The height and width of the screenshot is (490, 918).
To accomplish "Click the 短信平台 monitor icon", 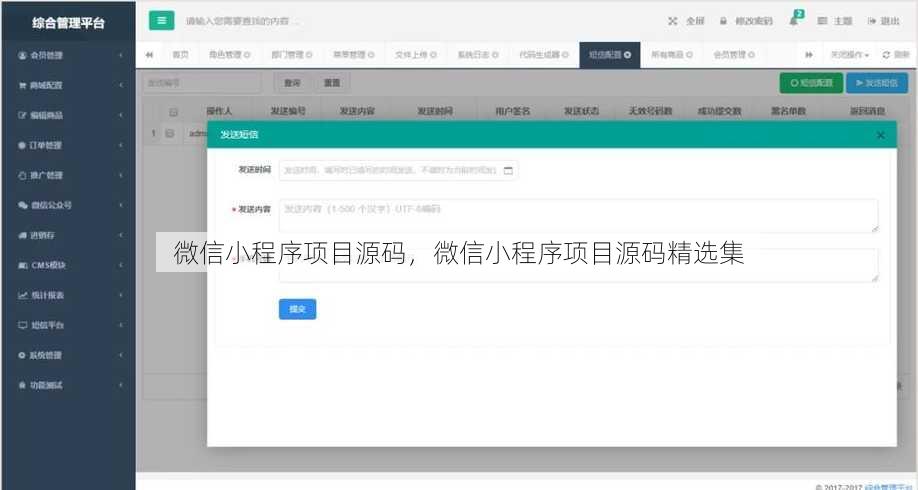I will pyautogui.click(x=22, y=325).
